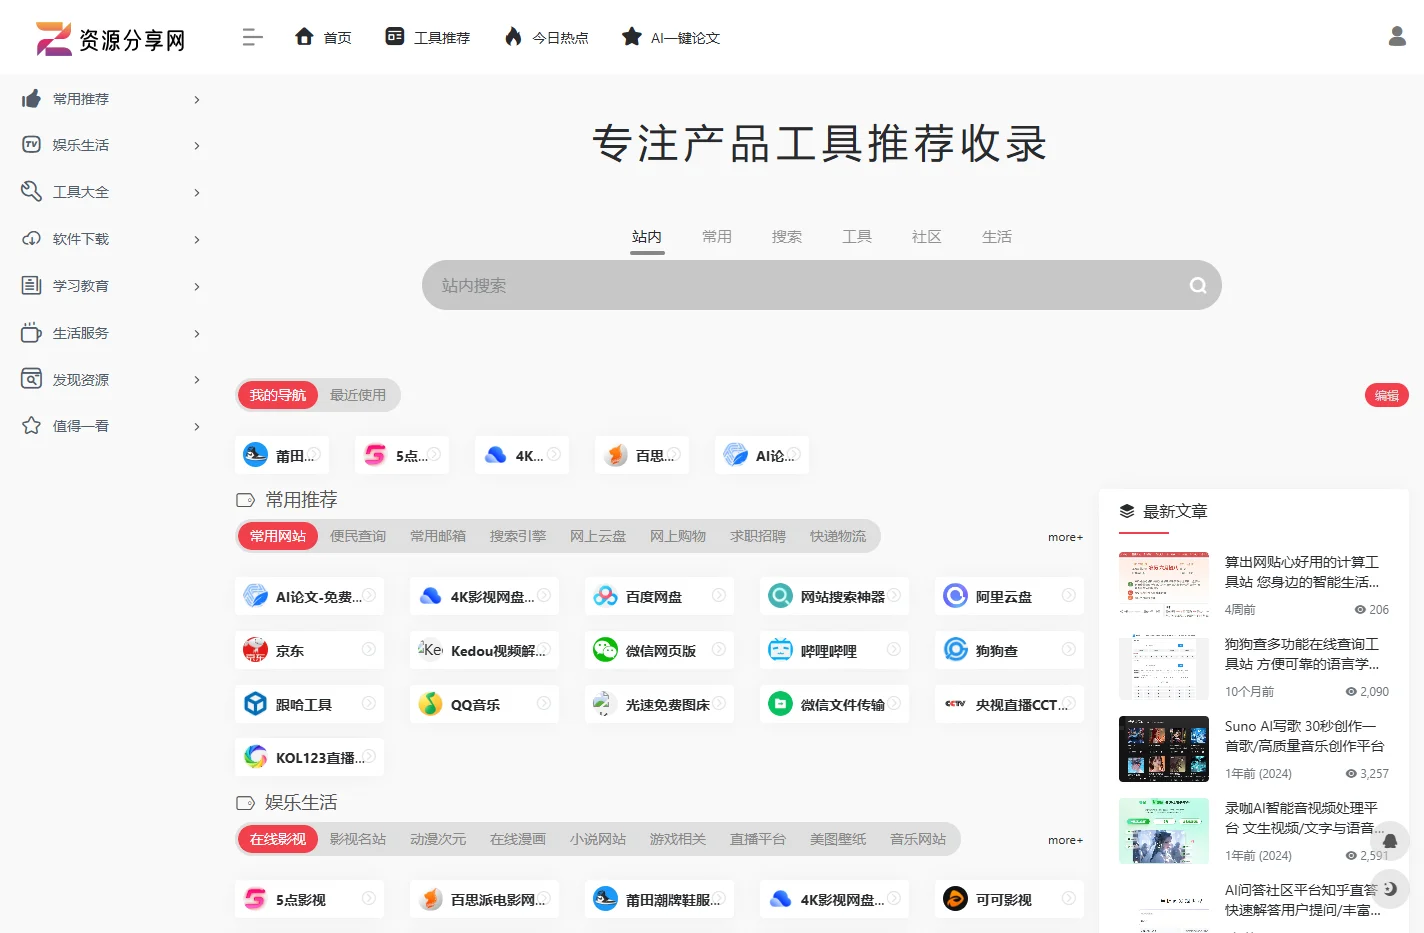The image size is (1424, 933).
Task: Open 微信文件传输 site card
Action: tap(834, 704)
